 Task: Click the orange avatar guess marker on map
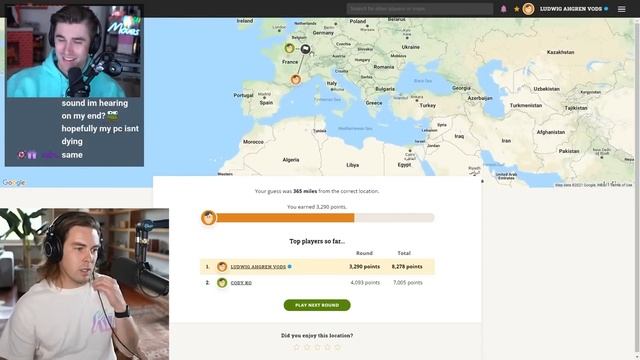[x=296, y=79]
